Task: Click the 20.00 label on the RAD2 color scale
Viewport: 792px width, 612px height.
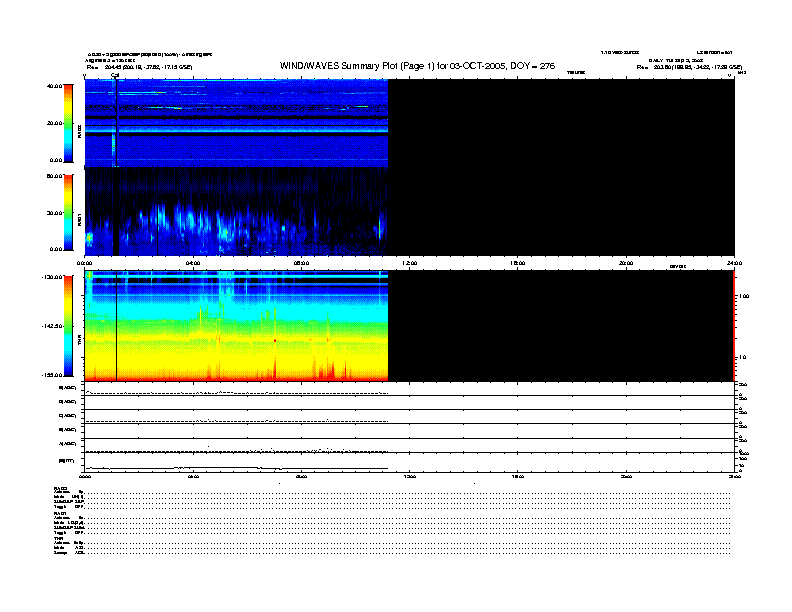Action: [x=55, y=123]
